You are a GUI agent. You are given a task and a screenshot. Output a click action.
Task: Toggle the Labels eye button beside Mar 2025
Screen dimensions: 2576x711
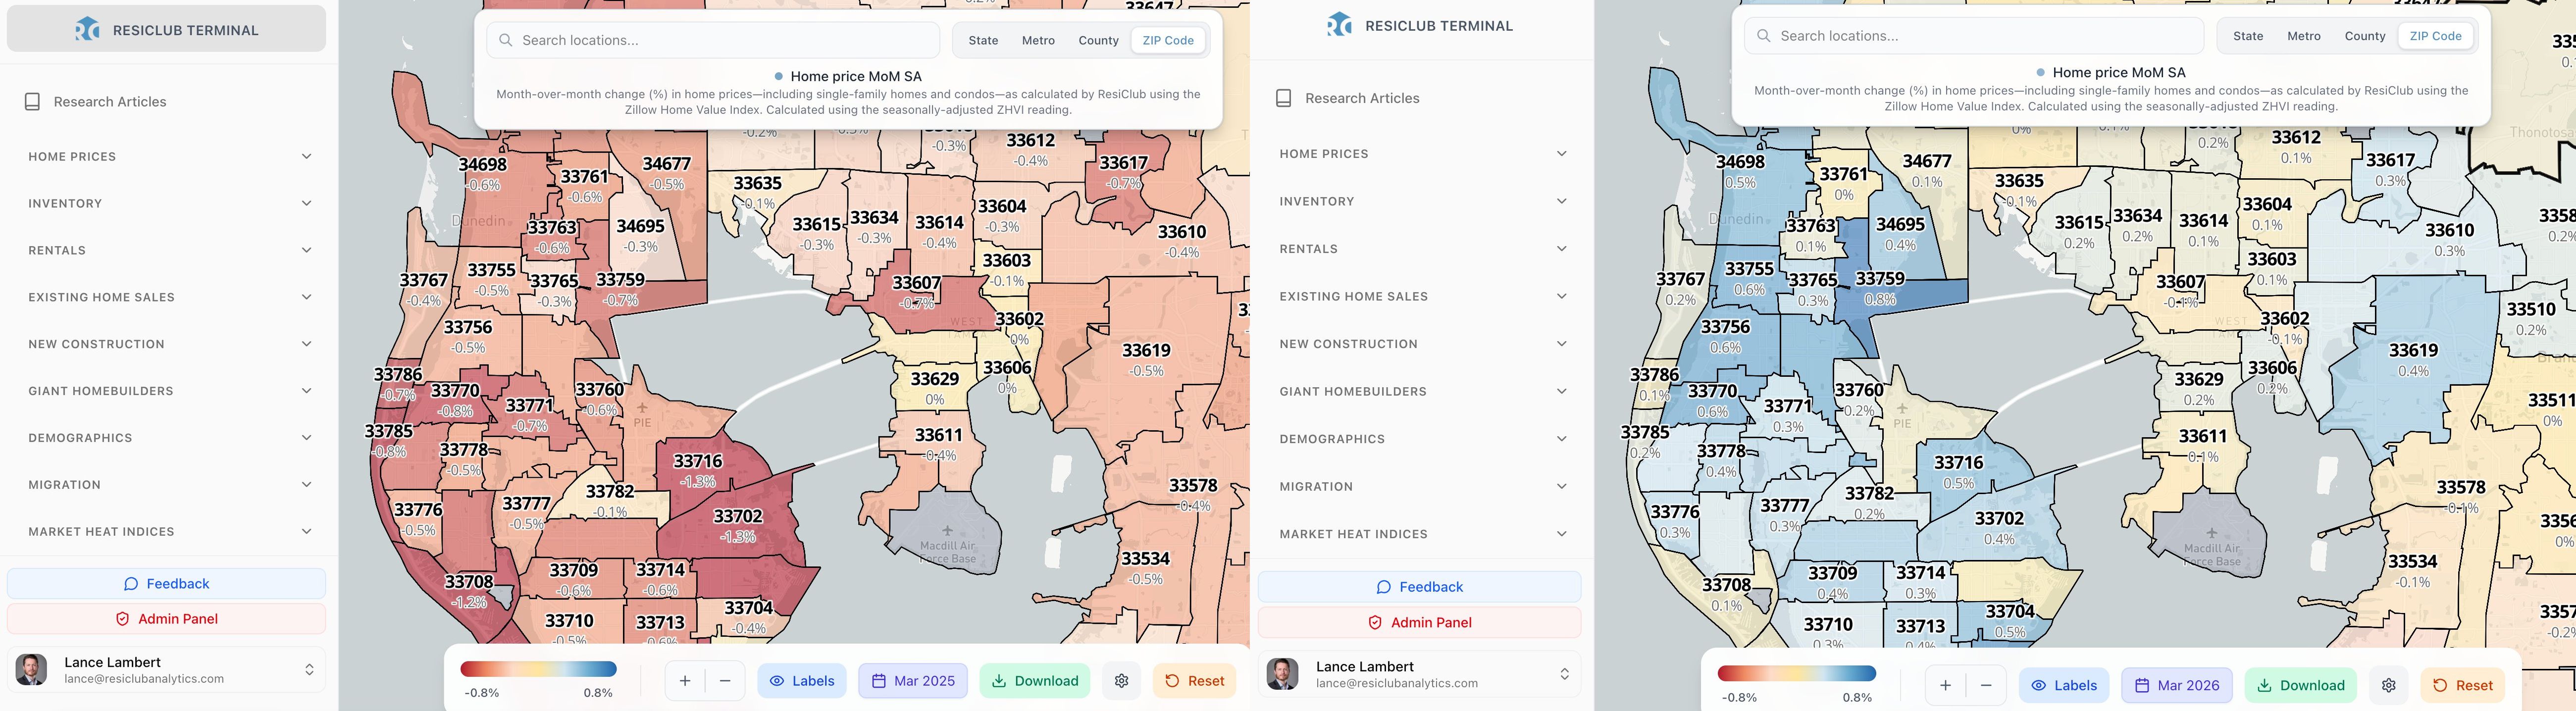[802, 681]
